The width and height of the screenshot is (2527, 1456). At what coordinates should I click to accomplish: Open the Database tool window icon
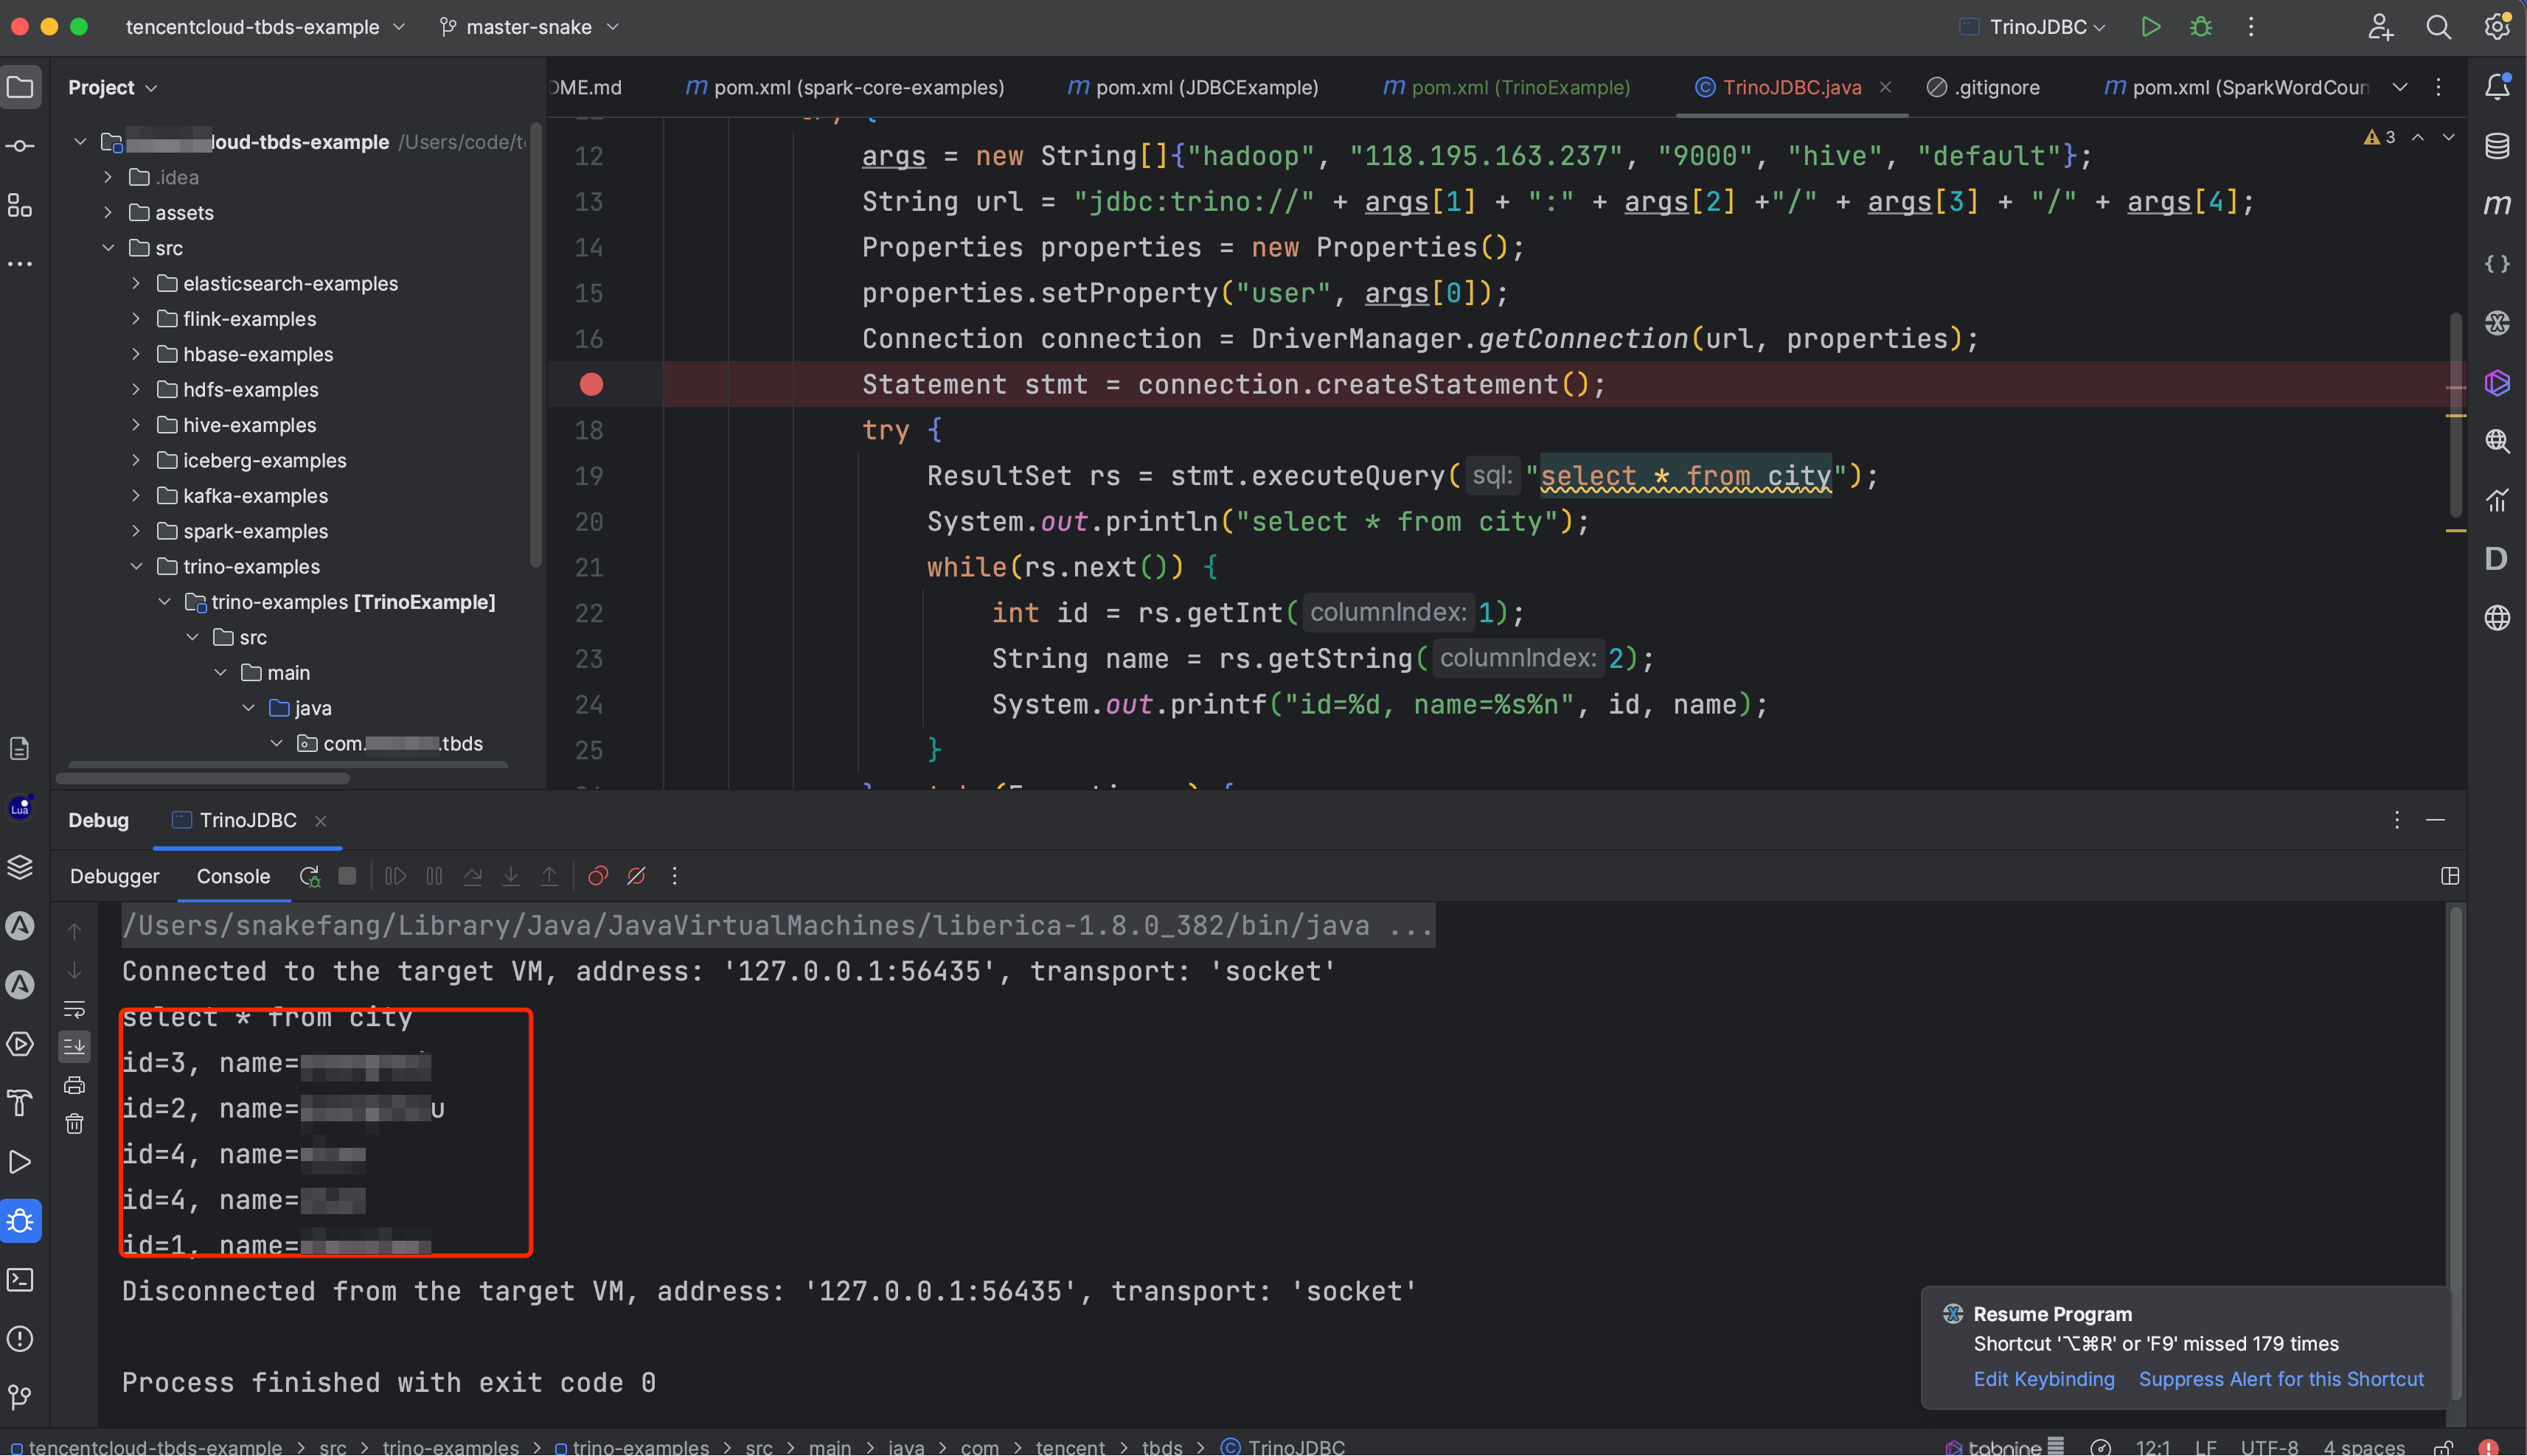[2497, 146]
